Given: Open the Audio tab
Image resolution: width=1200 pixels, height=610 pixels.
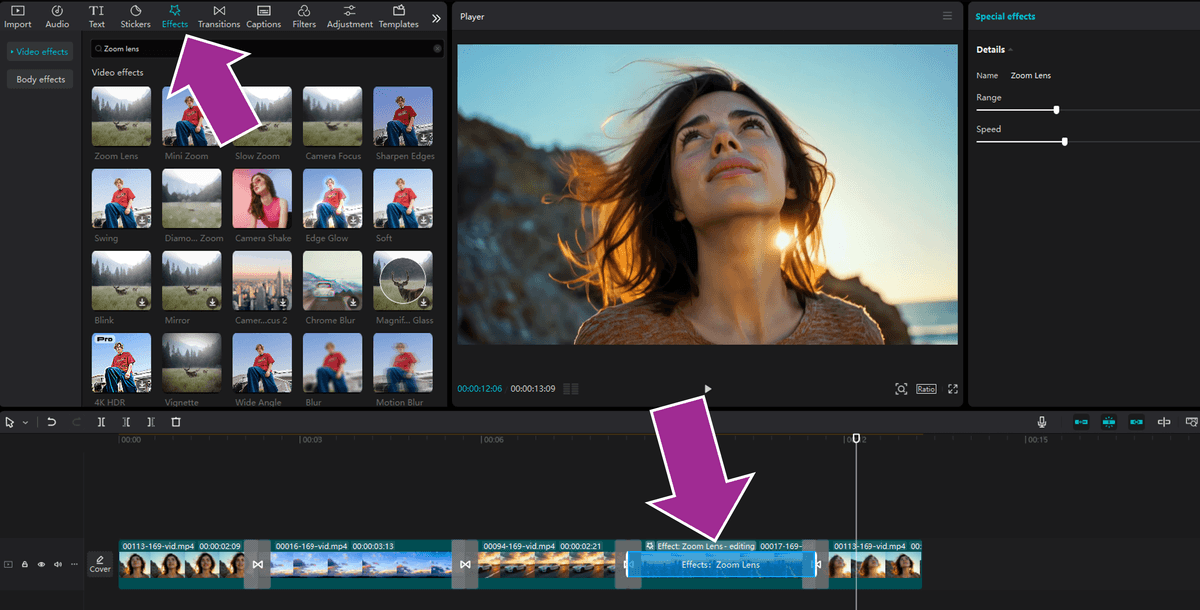Looking at the screenshot, I should [57, 16].
